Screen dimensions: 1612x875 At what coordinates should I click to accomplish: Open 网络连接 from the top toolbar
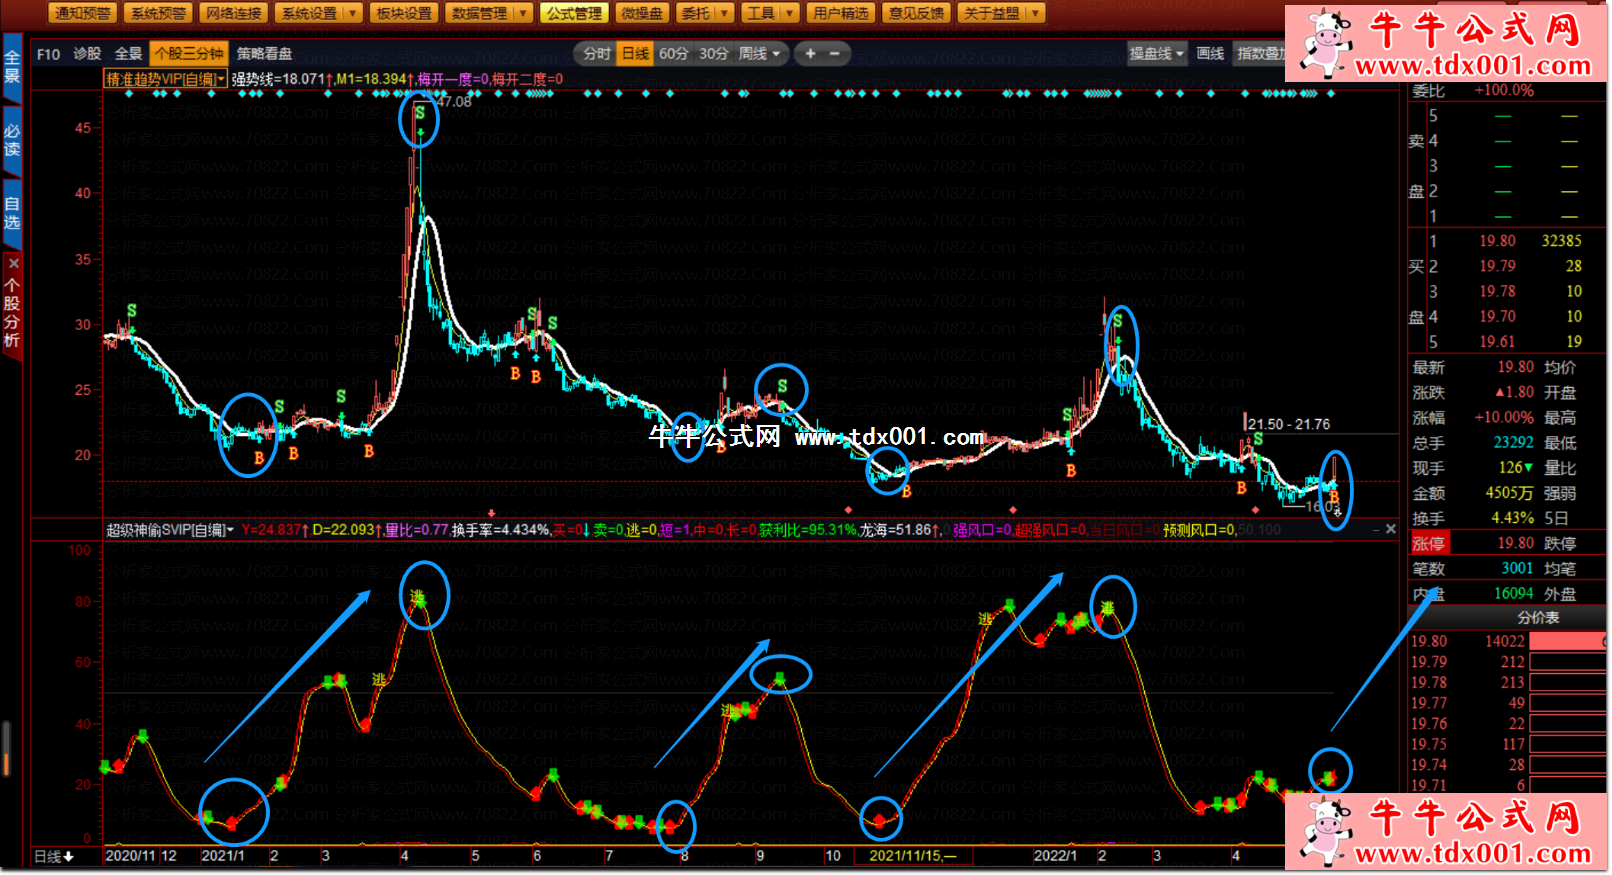click(233, 13)
